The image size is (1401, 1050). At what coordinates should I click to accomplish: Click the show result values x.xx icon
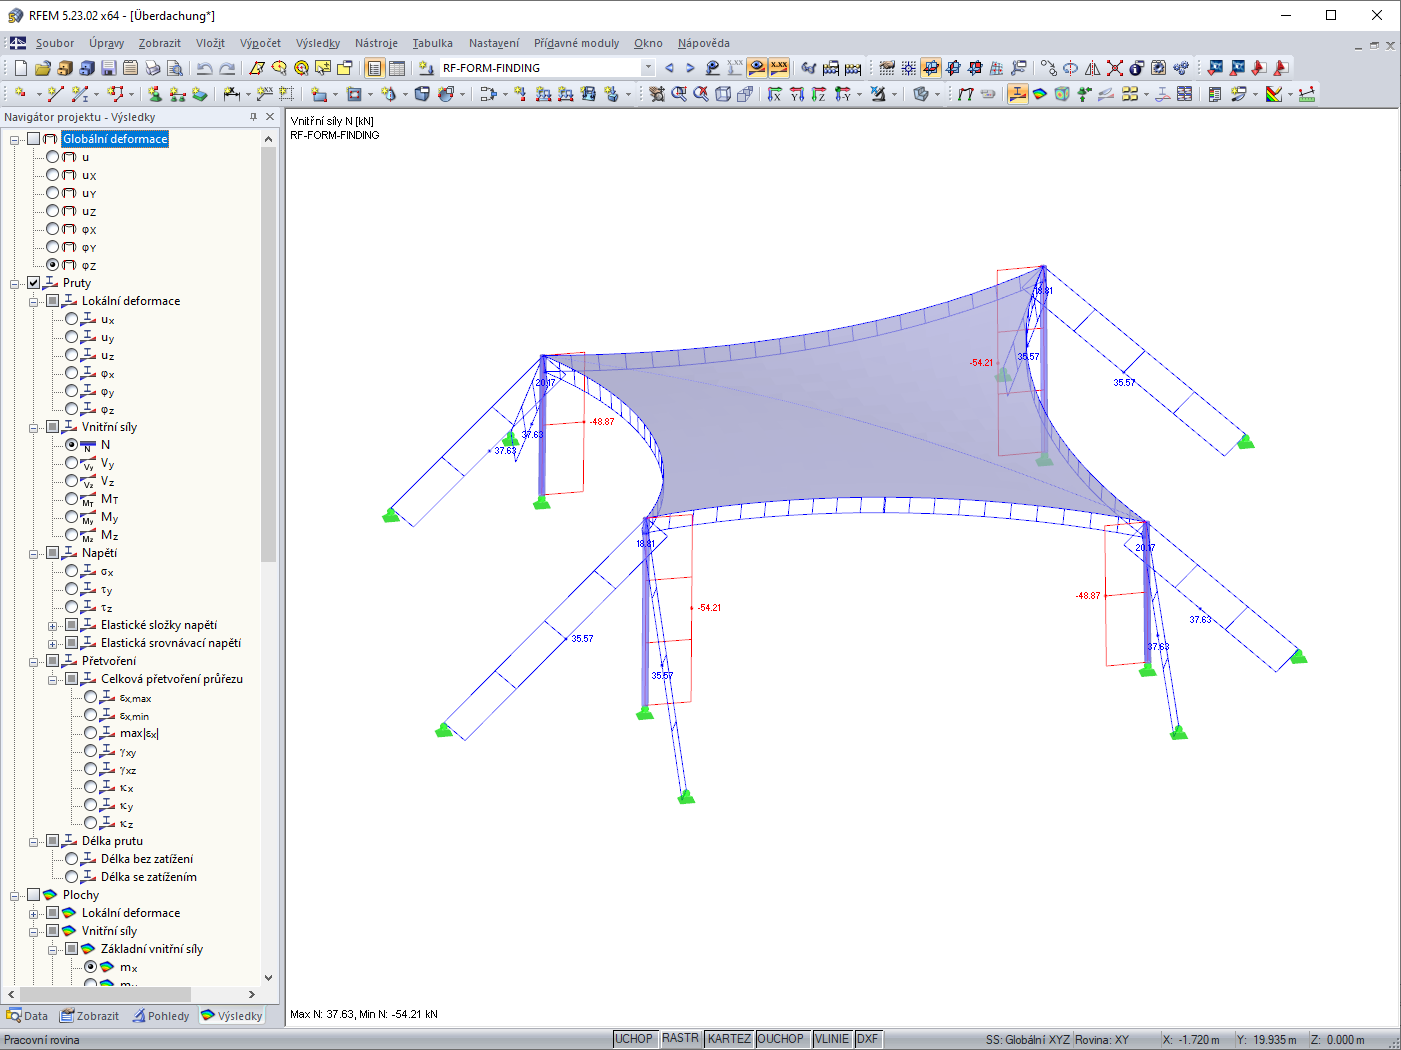coord(779,68)
